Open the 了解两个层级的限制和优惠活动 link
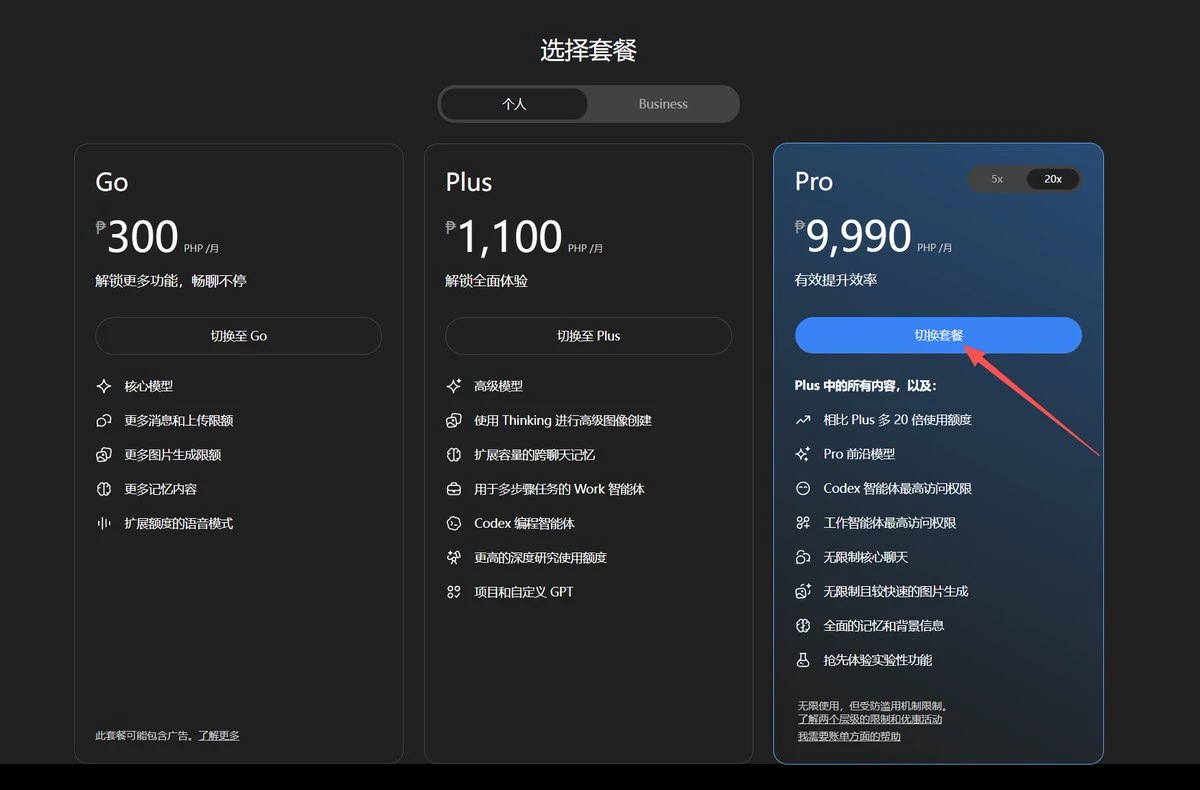The height and width of the screenshot is (790, 1200). click(870, 719)
